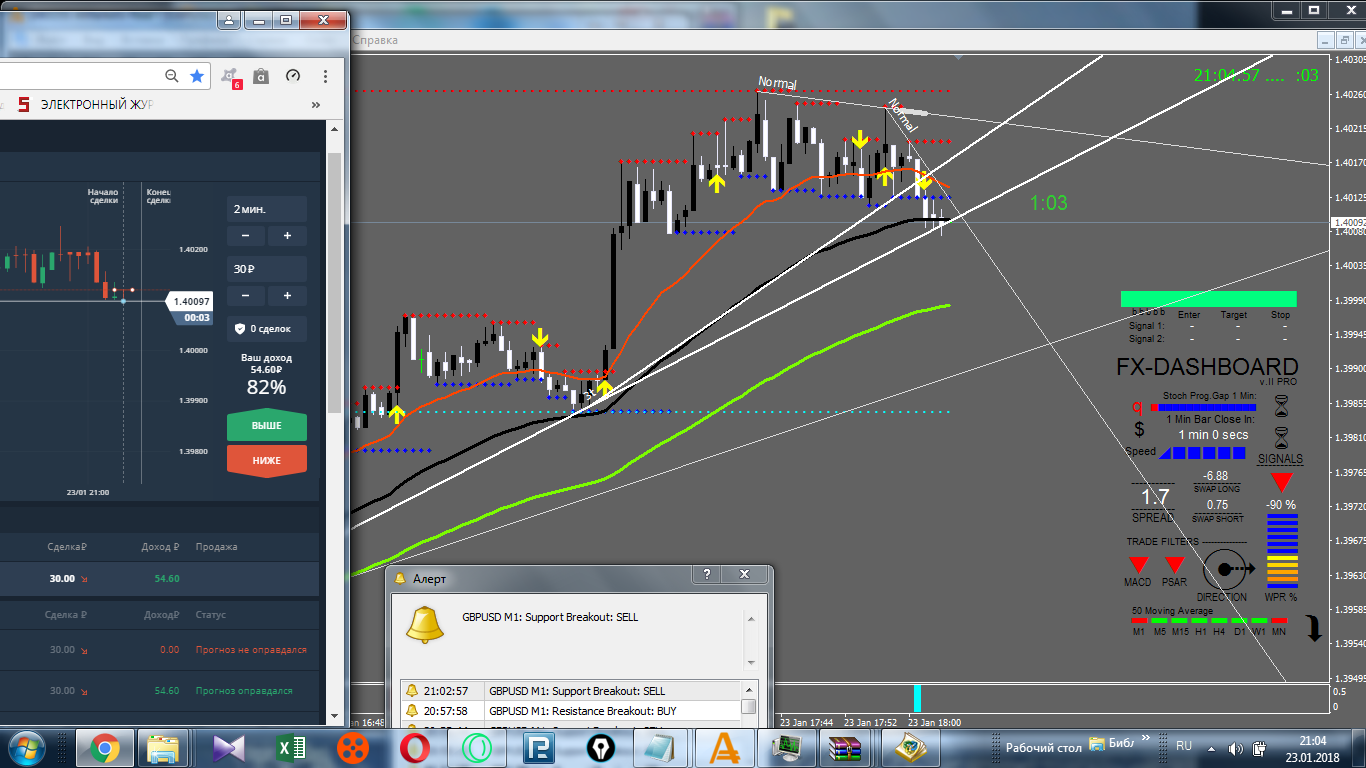
Task: Click the red НИЖЕ button
Action: click(x=267, y=460)
